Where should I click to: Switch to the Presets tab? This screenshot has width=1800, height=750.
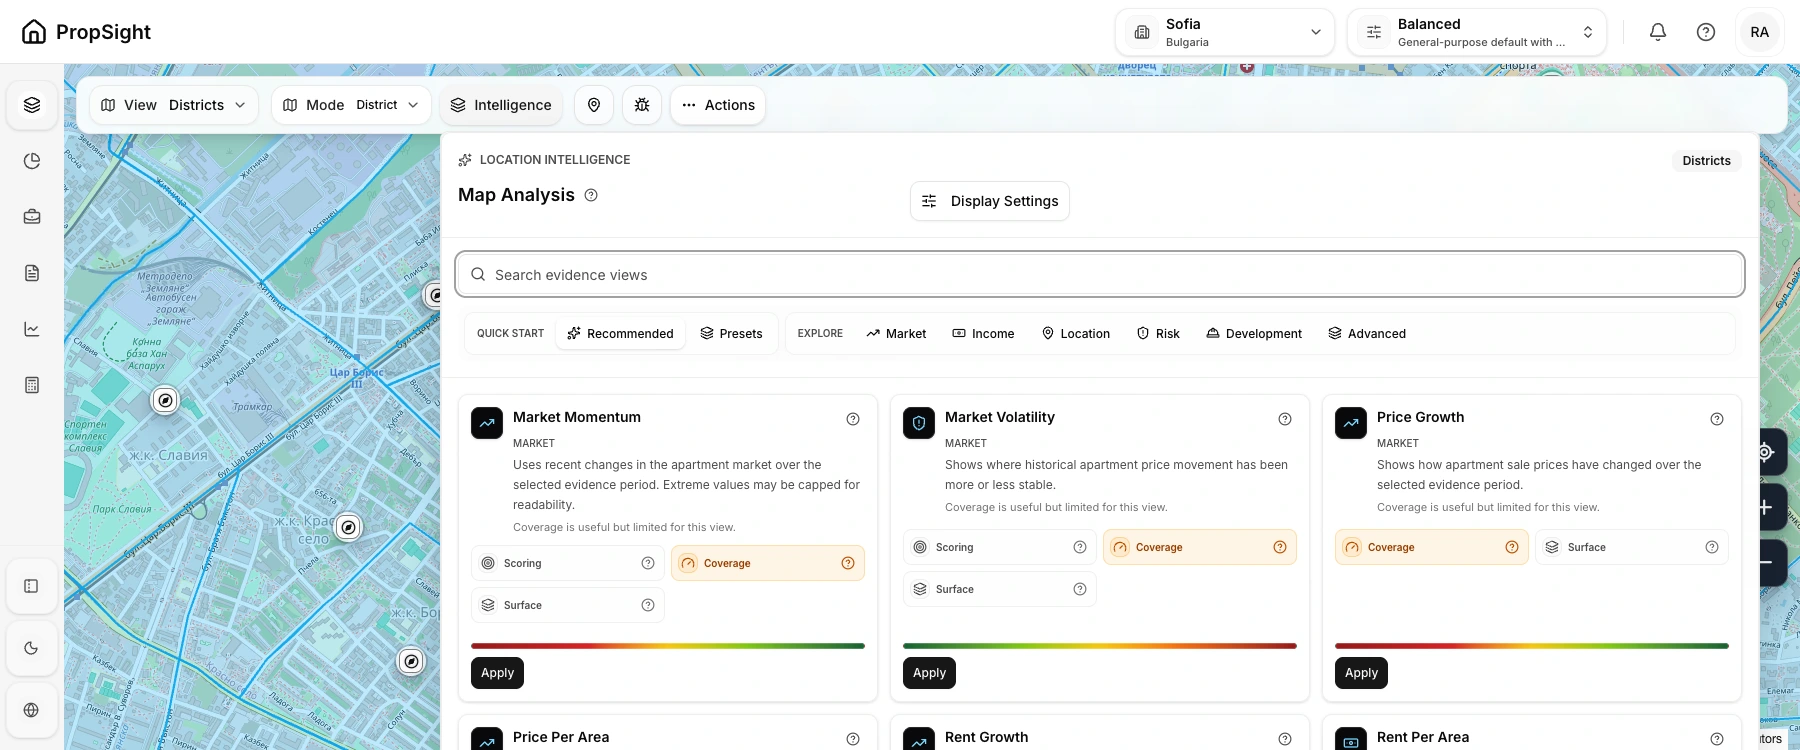[731, 334]
